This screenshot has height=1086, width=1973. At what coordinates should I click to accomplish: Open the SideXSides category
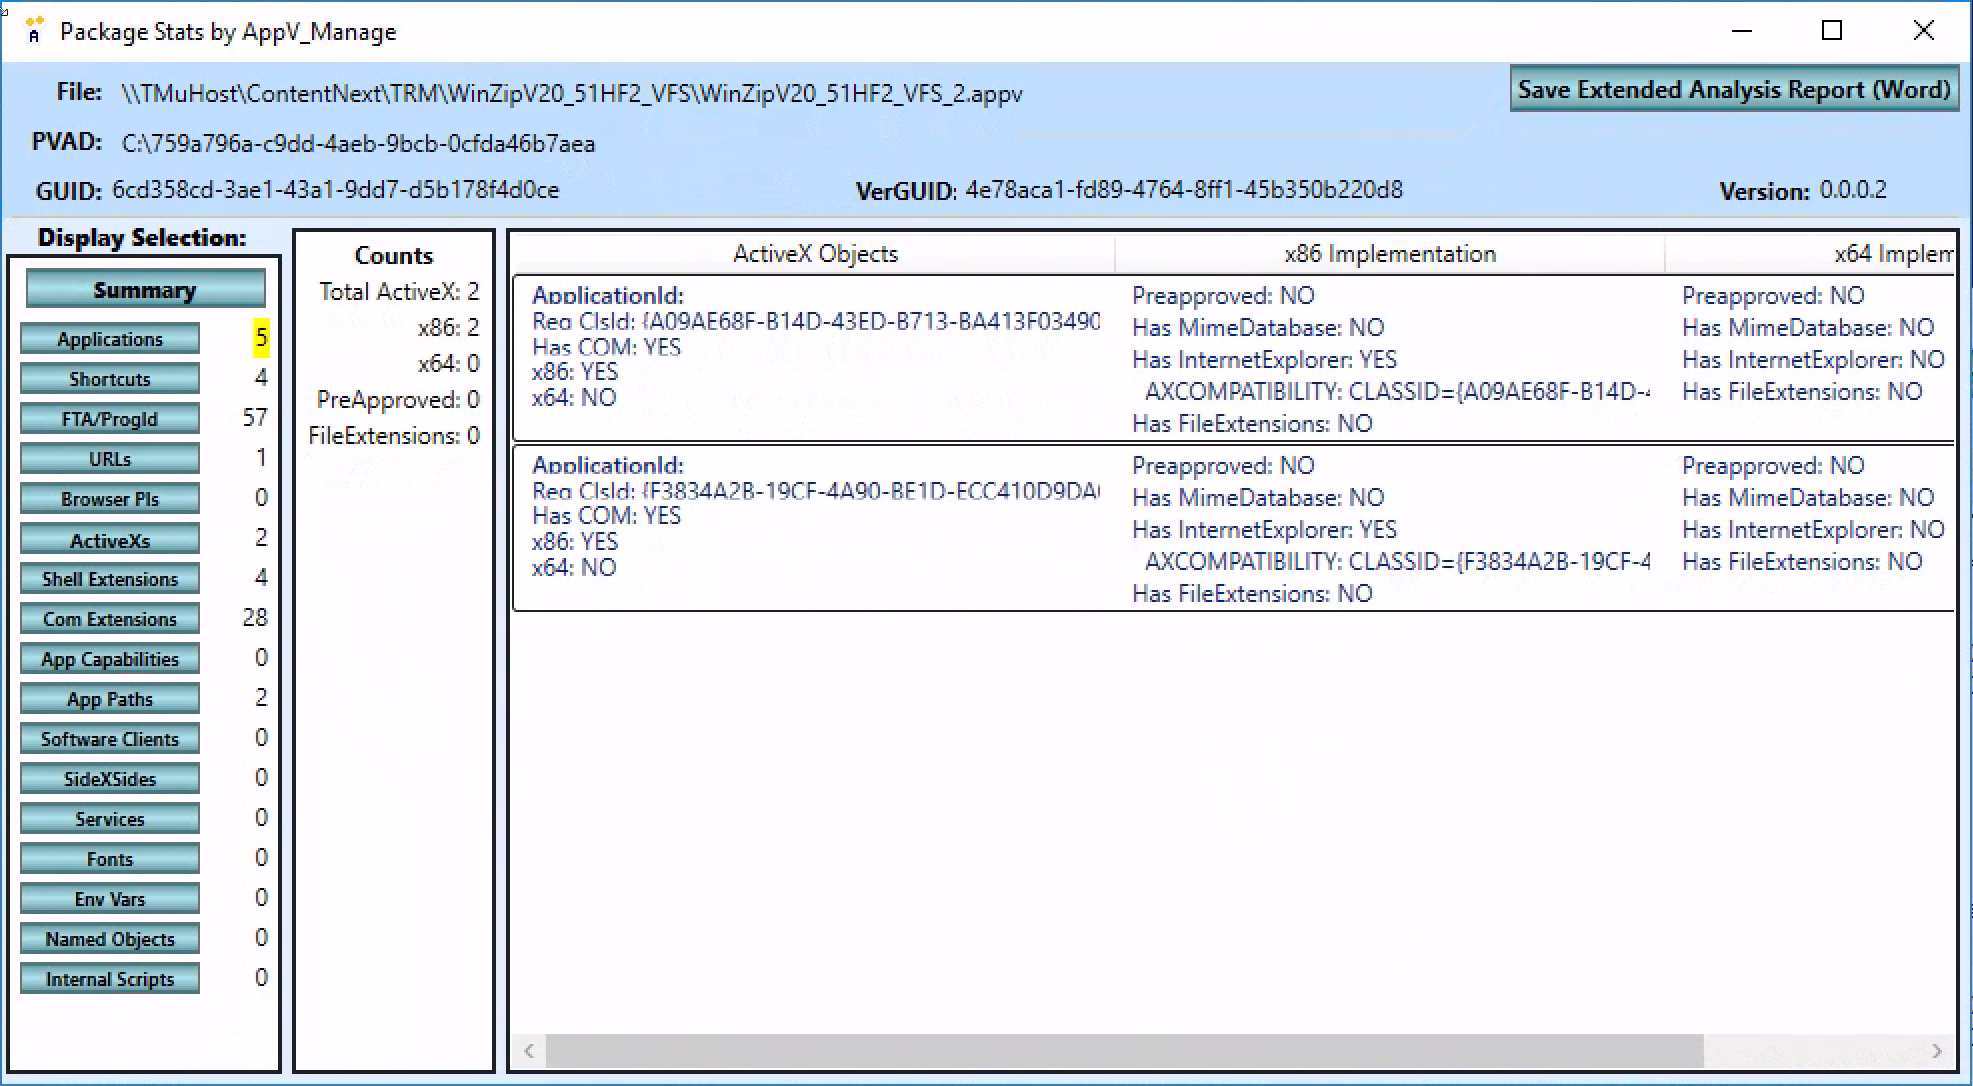[x=110, y=779]
